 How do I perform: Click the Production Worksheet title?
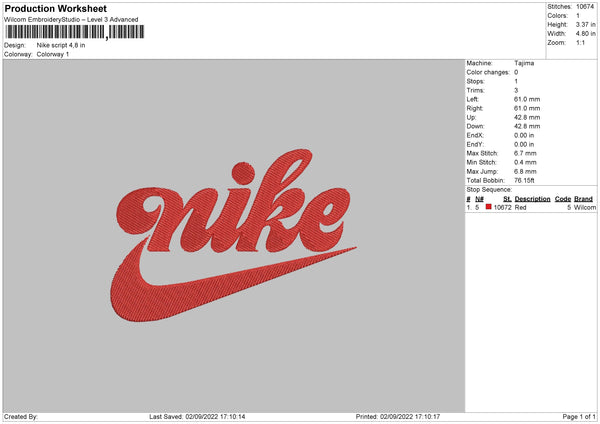pos(55,9)
